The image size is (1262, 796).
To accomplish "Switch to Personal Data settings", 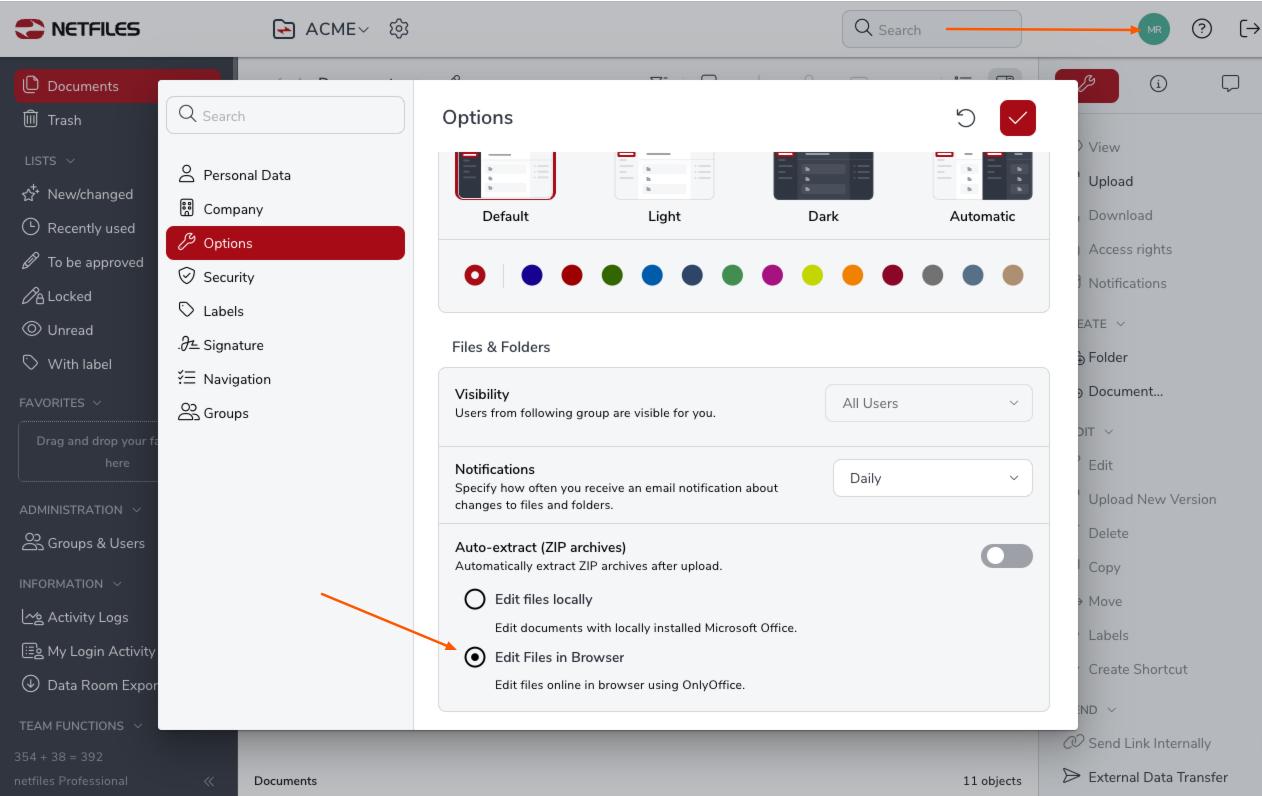I will (x=246, y=175).
